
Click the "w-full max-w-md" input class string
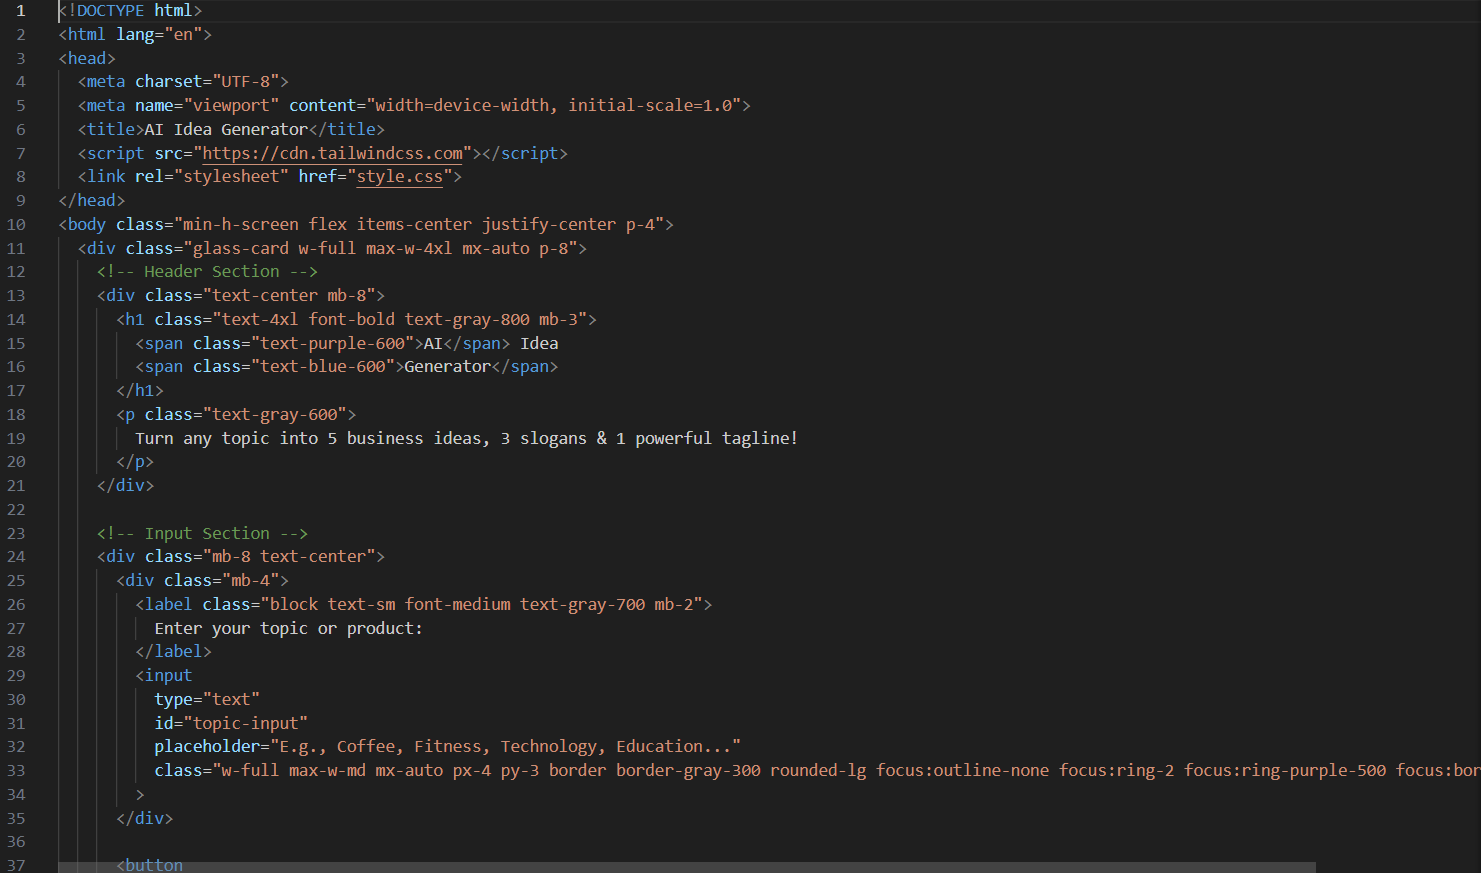click(846, 770)
